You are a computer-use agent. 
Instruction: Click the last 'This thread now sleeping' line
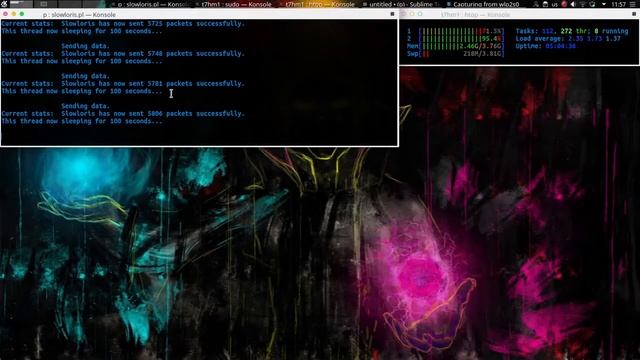point(82,121)
